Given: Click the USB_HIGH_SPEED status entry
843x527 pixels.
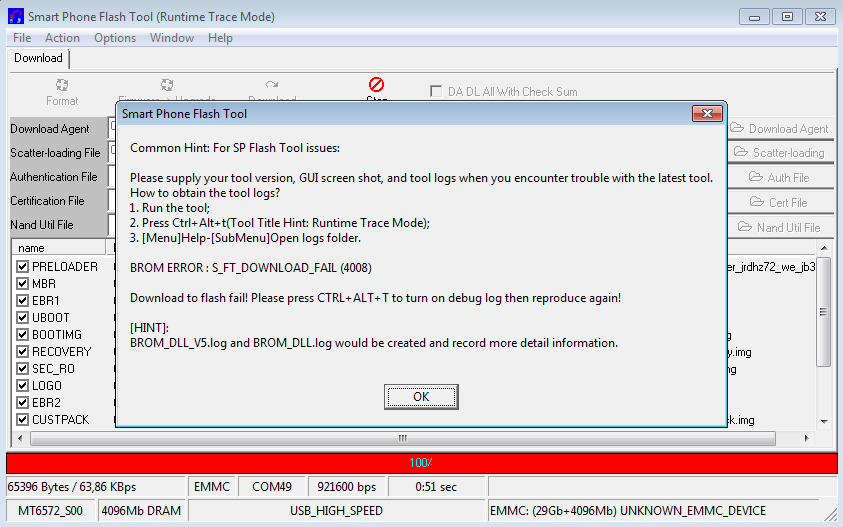Looking at the screenshot, I should [337, 510].
